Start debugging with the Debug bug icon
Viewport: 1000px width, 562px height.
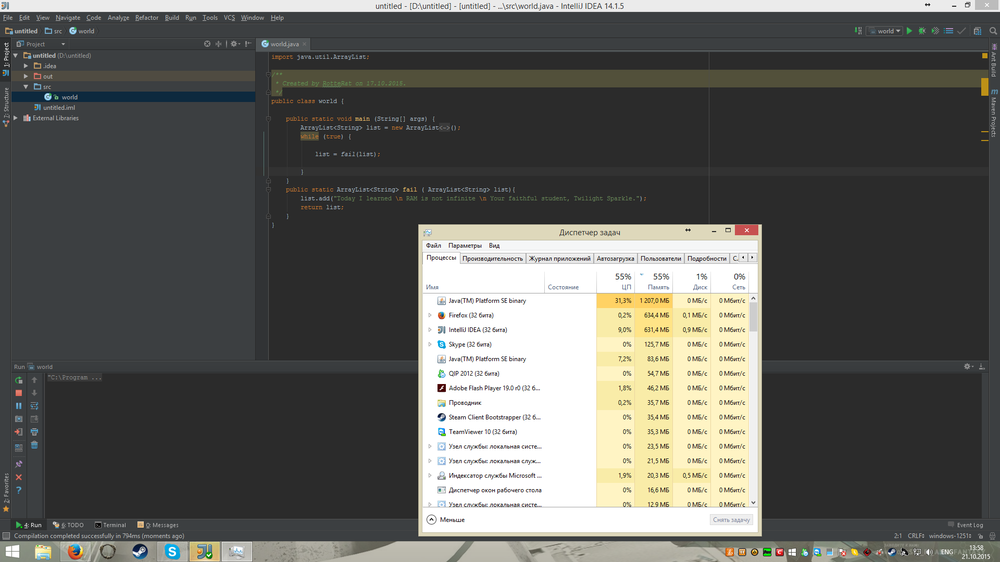(921, 31)
